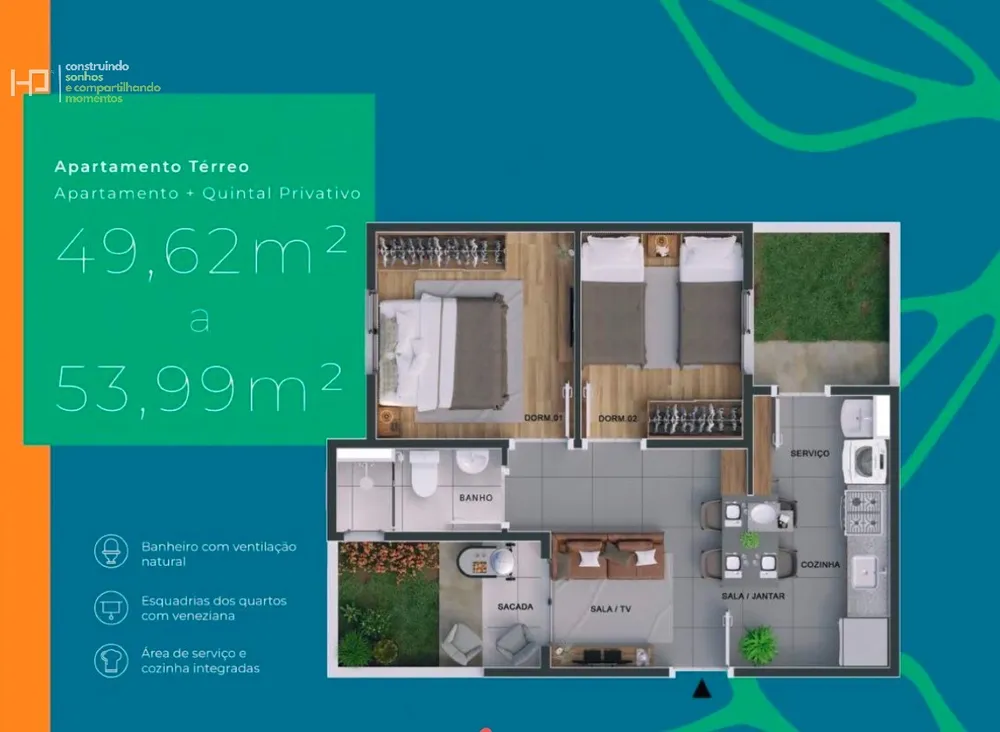Screen dimensions: 1000x732
Task: Click the stove burners in the kitchen
Action: coord(863,511)
